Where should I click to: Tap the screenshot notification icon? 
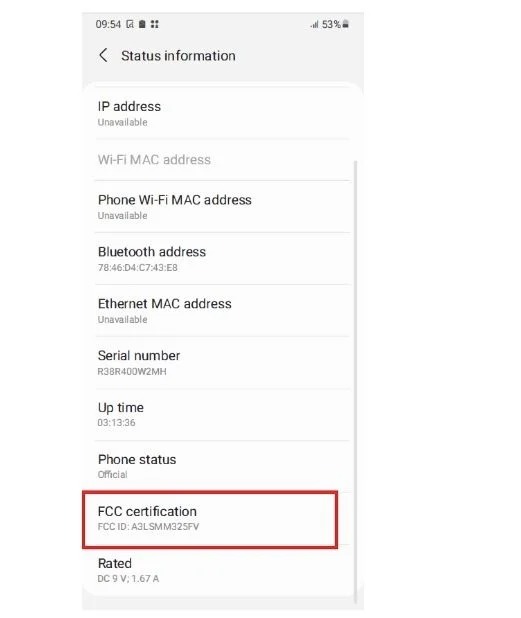coord(130,24)
